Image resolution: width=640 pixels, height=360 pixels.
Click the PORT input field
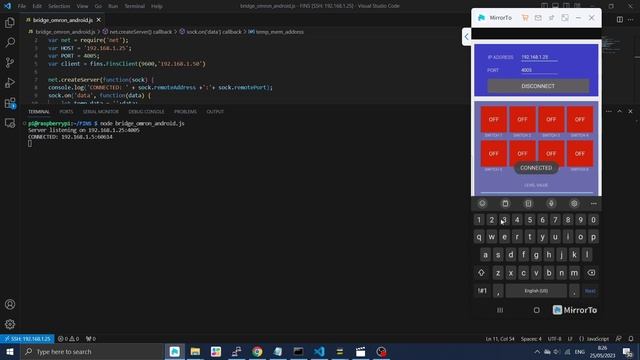coord(539,70)
